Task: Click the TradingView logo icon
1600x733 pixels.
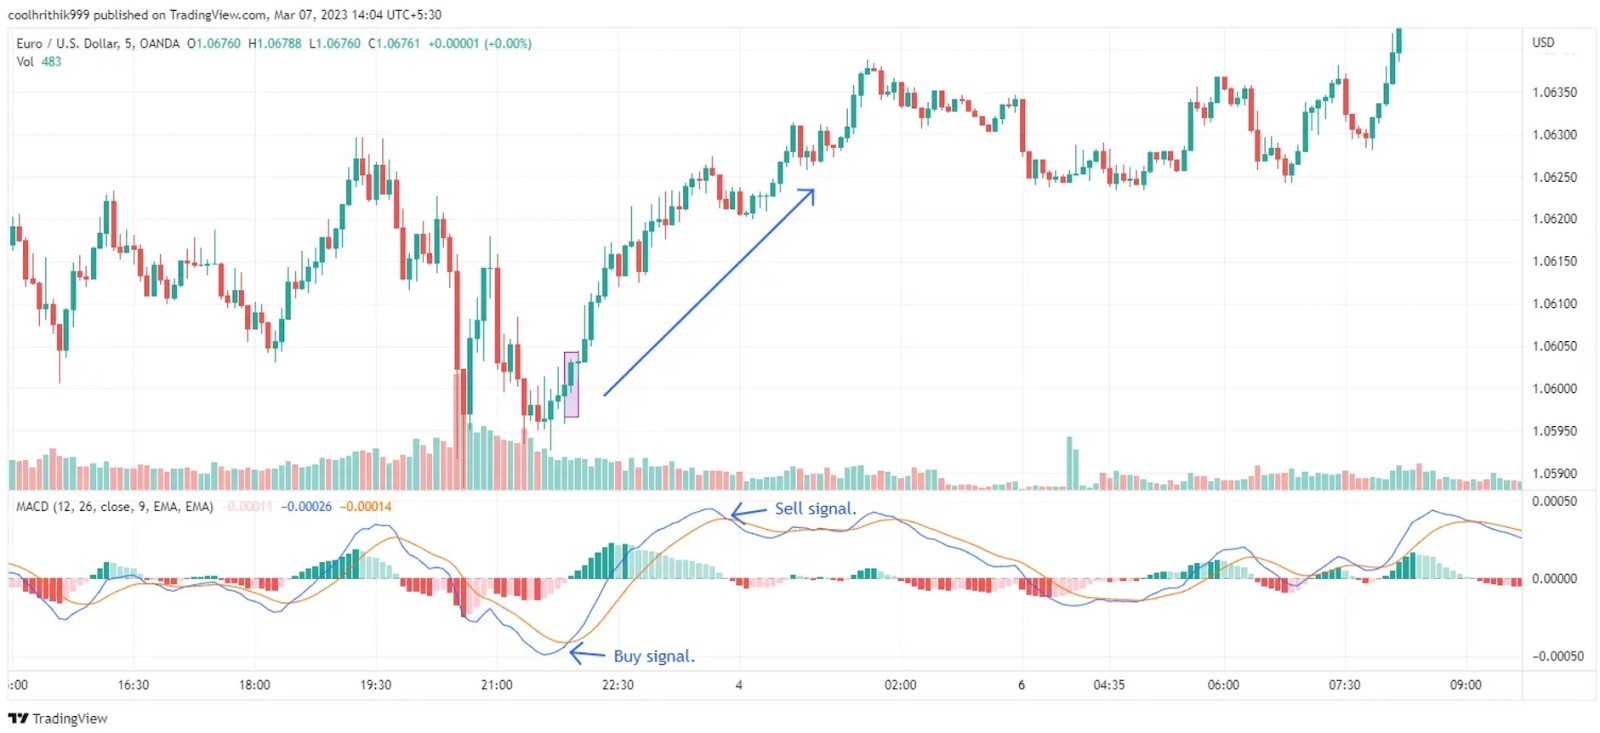Action: coord(18,719)
